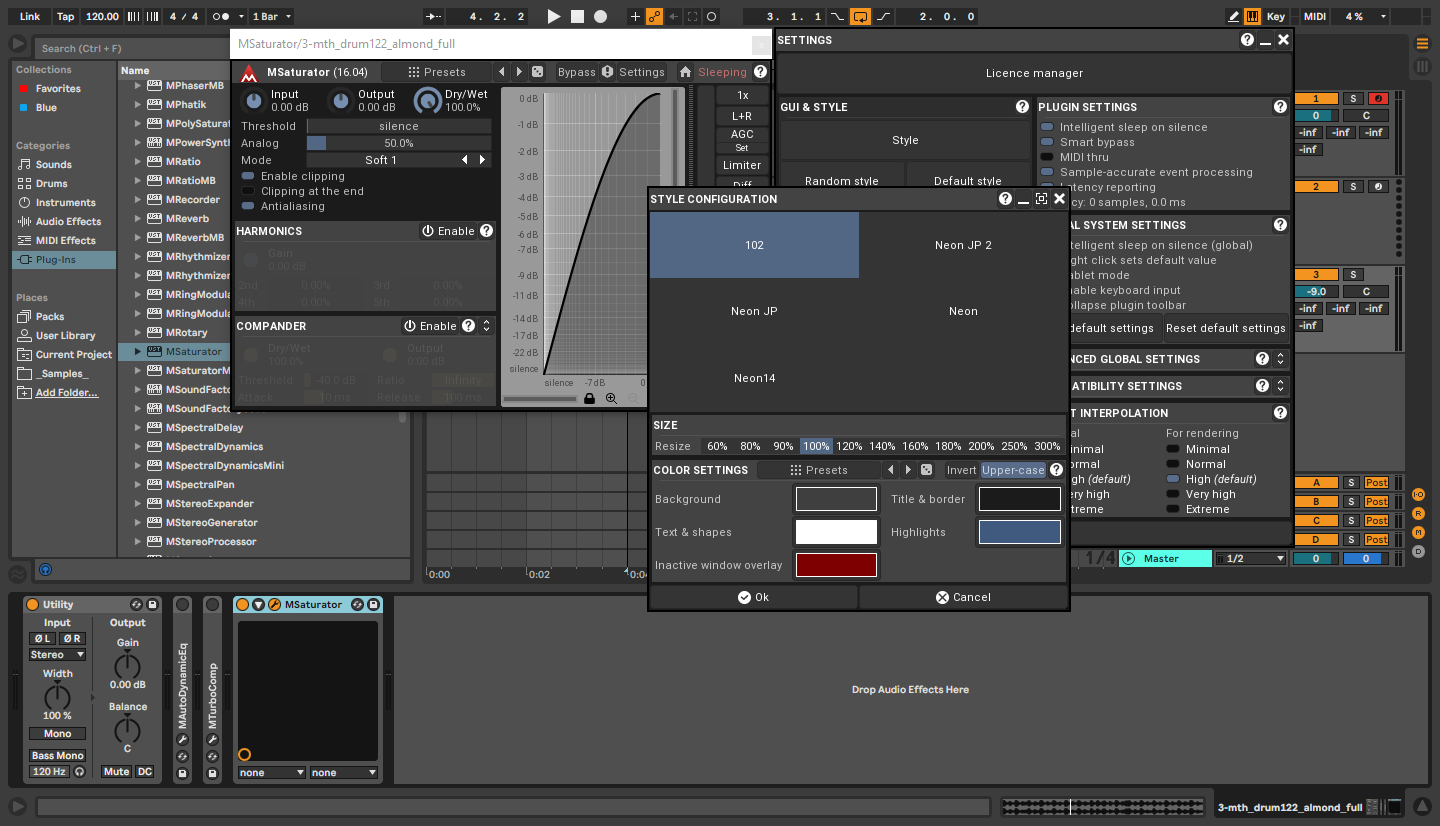Screen dimensions: 1440x826
Task: Toggle the orange Loop switch in transport
Action: [860, 16]
